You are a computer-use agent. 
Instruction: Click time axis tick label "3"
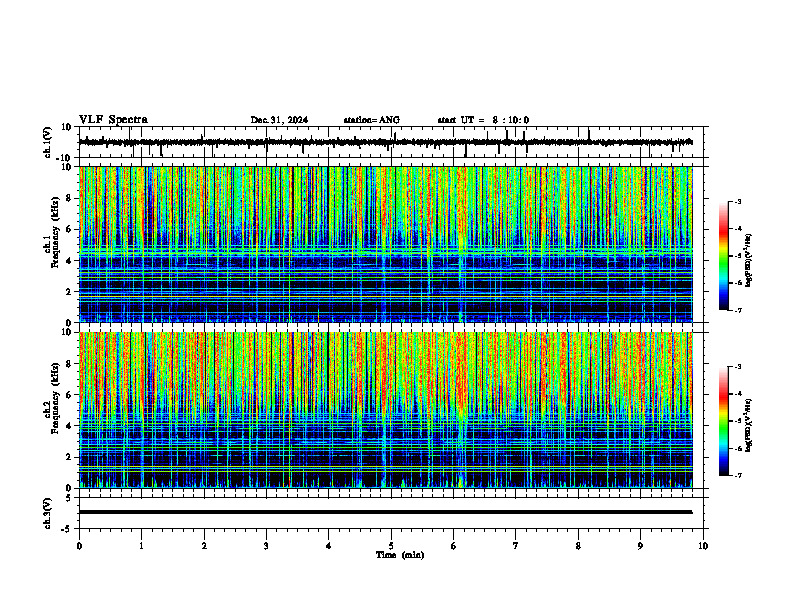tap(266, 546)
